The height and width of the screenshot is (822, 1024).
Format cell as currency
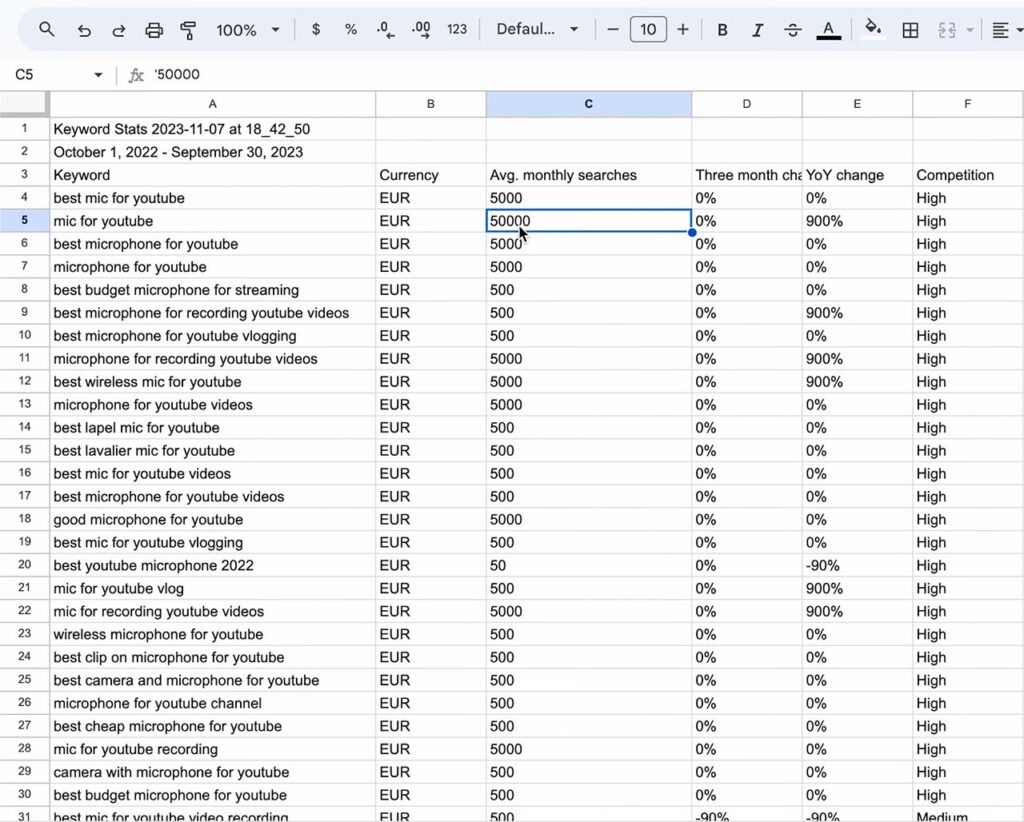point(316,29)
